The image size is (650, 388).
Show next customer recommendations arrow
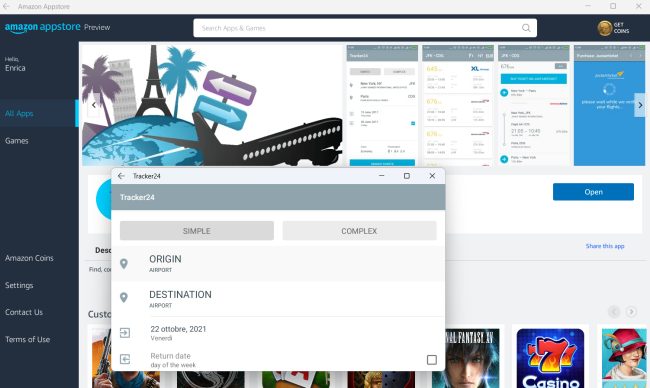pos(631,311)
